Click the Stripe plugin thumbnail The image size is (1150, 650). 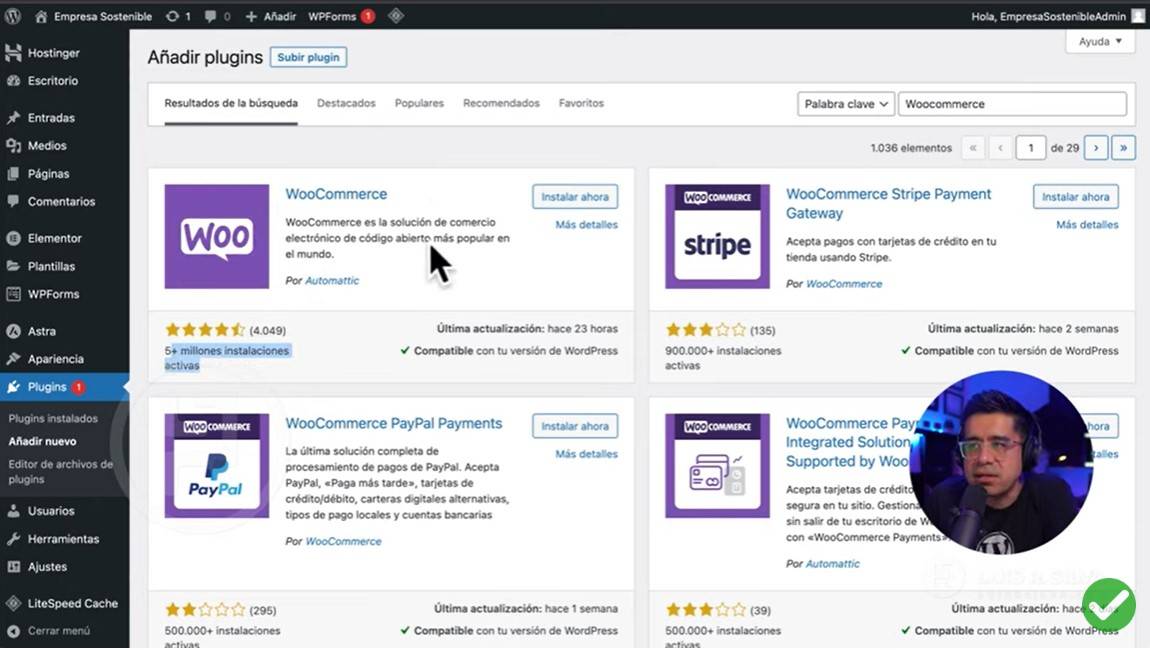point(717,236)
